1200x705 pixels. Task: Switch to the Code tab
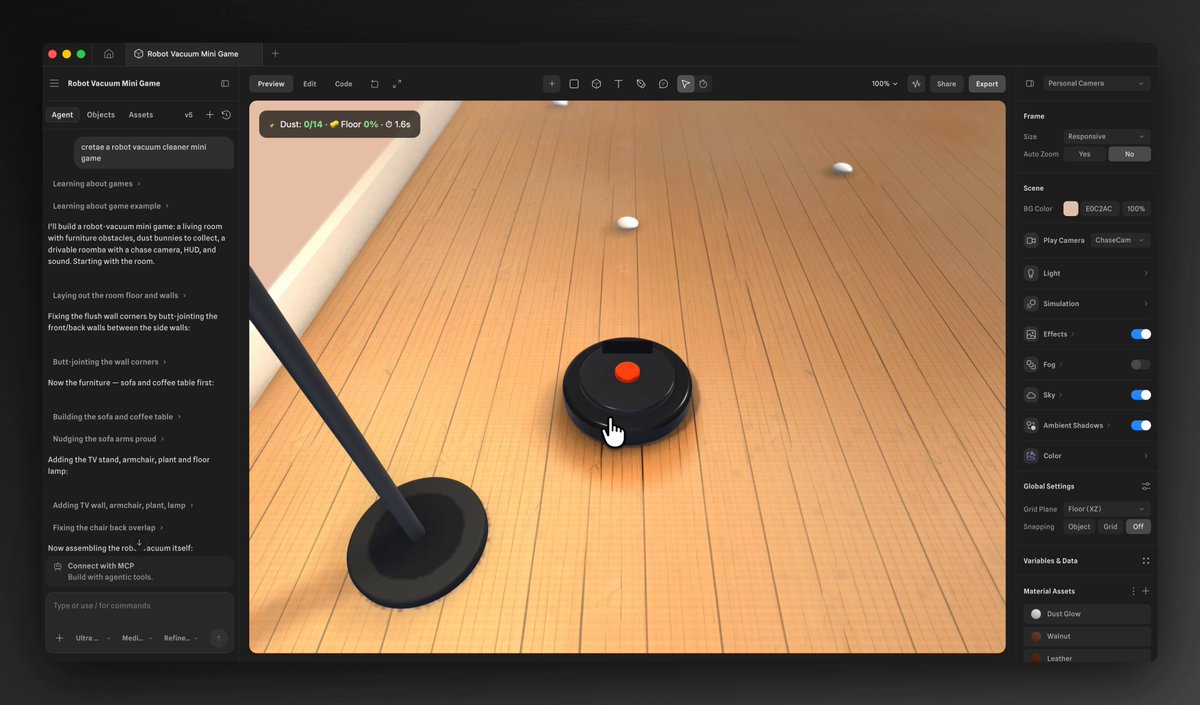pos(343,84)
